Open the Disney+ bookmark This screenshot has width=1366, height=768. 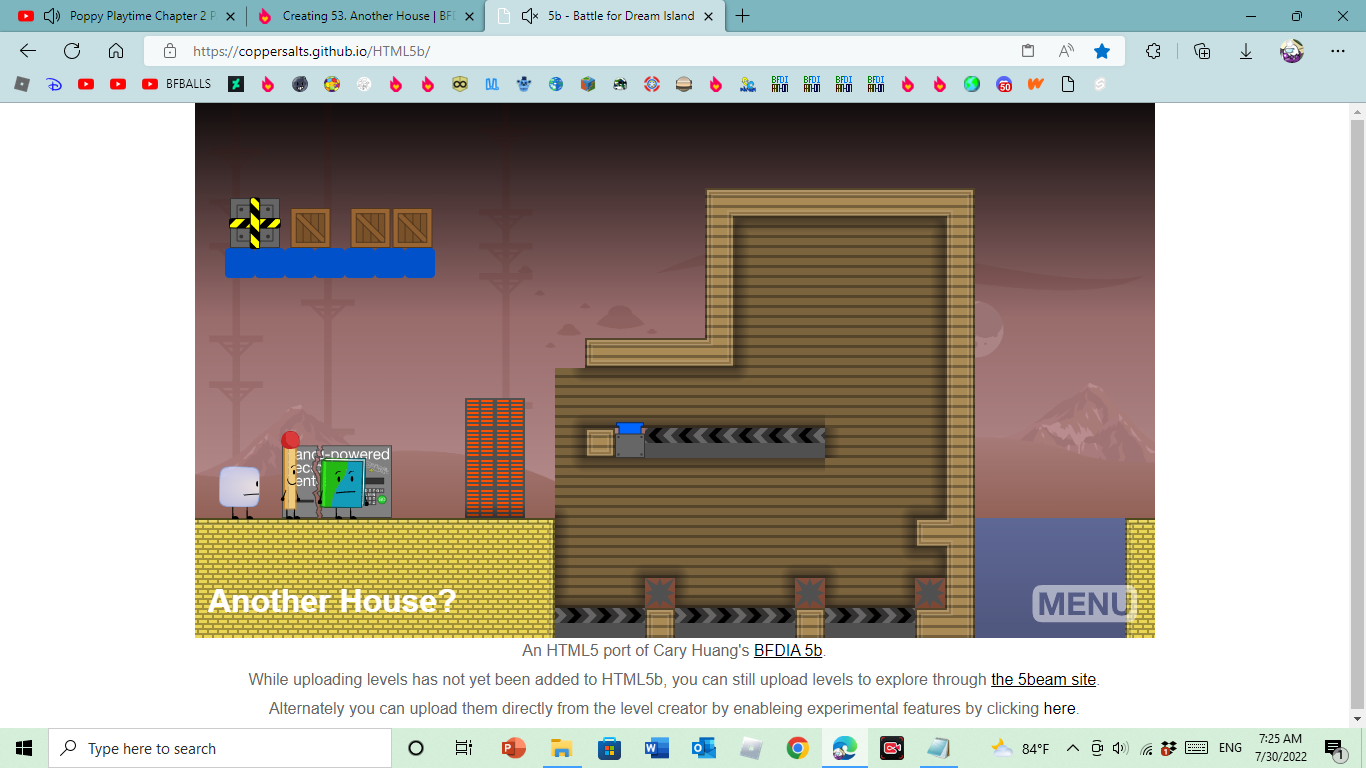(x=54, y=84)
